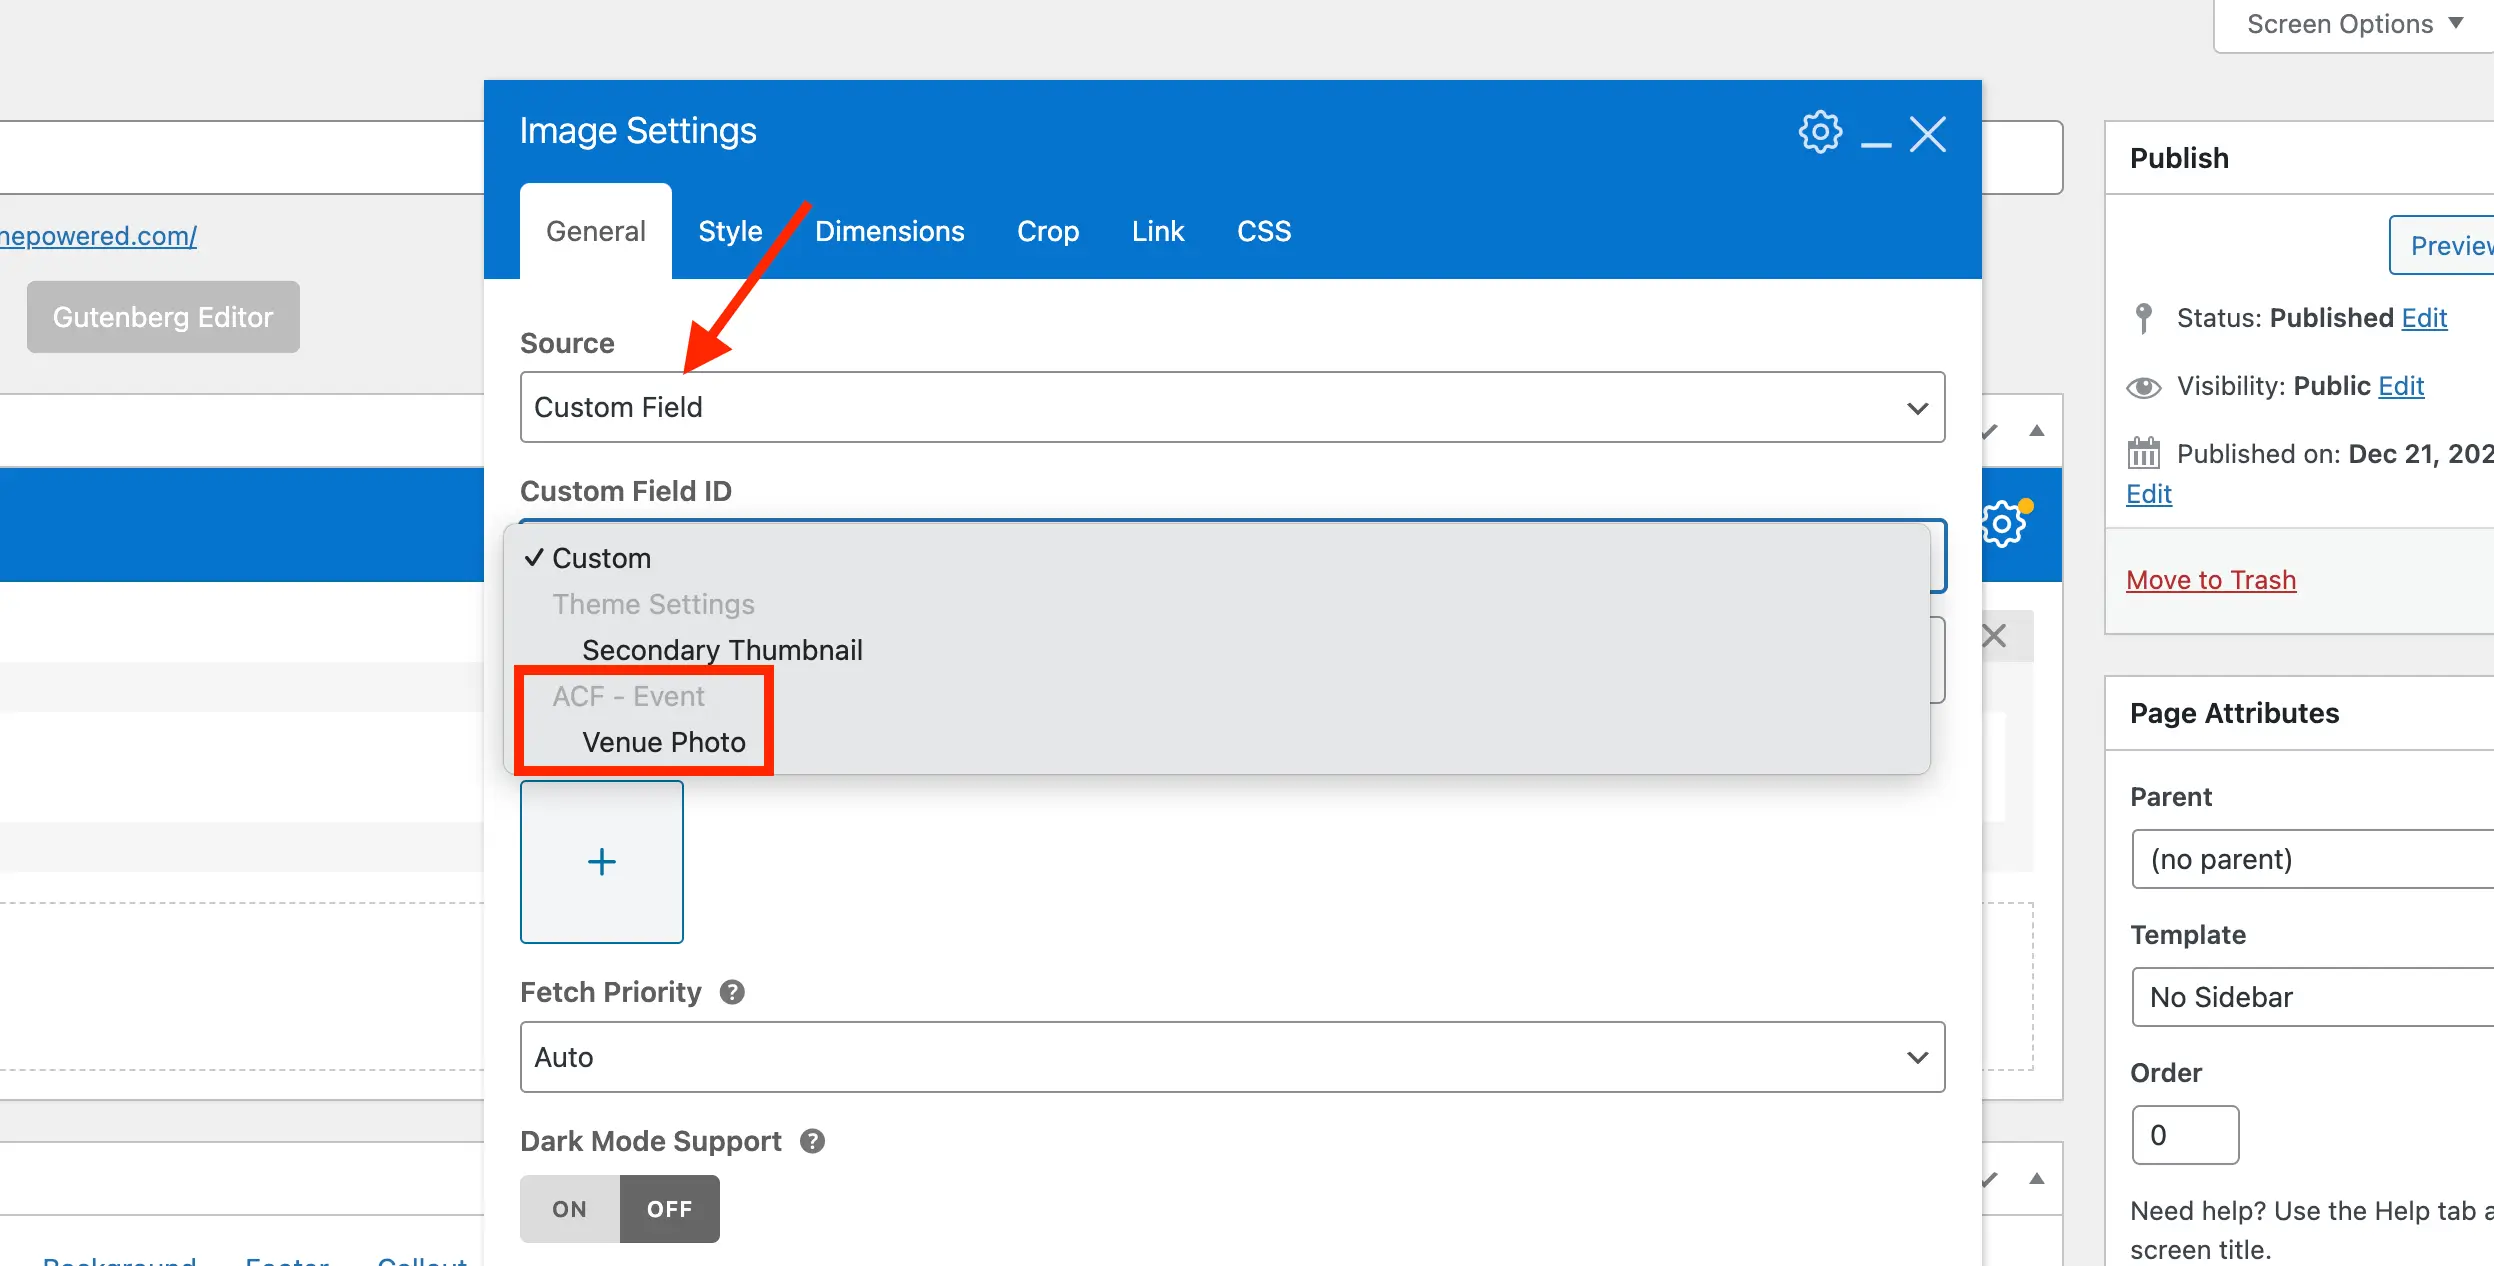Expand the Source custom field dropdown
The height and width of the screenshot is (1266, 2494).
(1232, 407)
